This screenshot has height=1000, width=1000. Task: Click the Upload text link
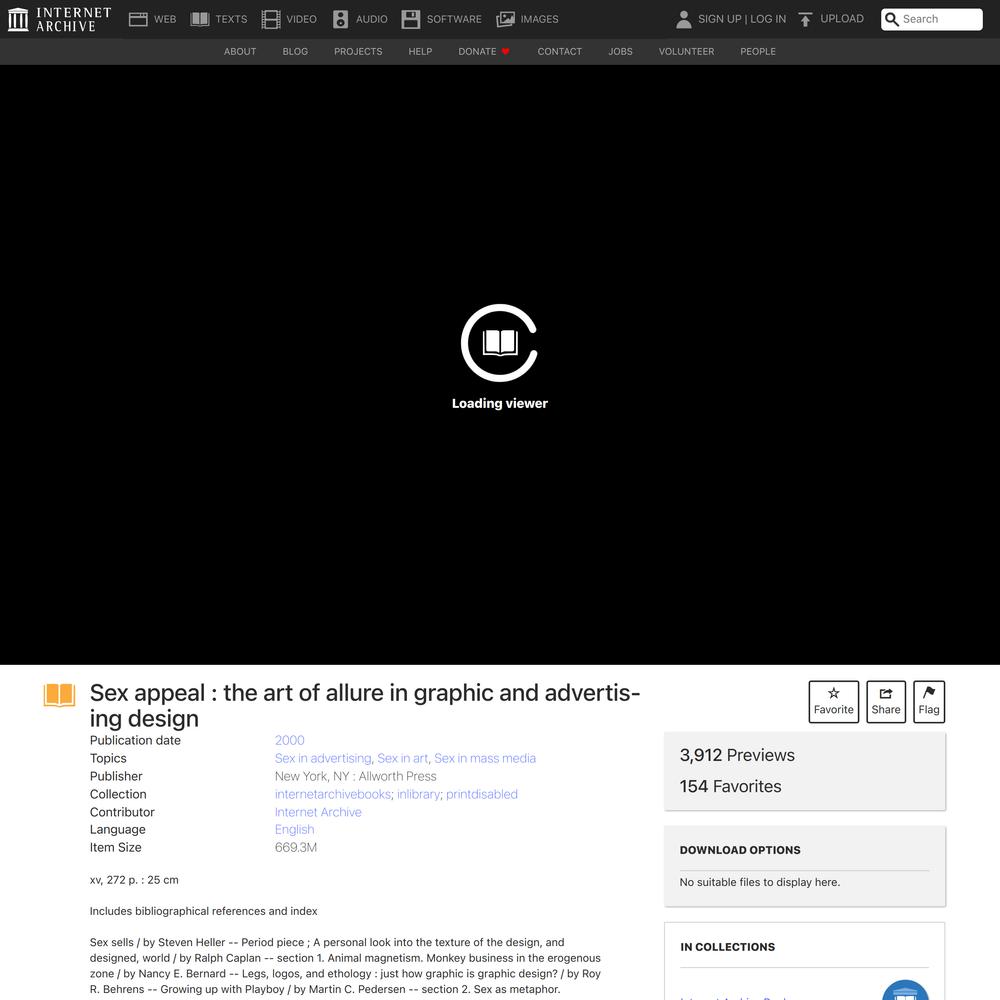pos(842,19)
